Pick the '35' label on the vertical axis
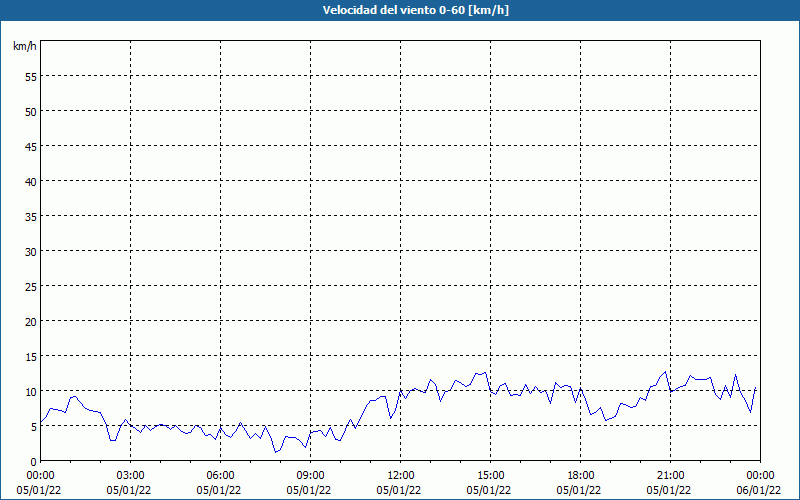Image resolution: width=800 pixels, height=500 pixels. (x=31, y=216)
